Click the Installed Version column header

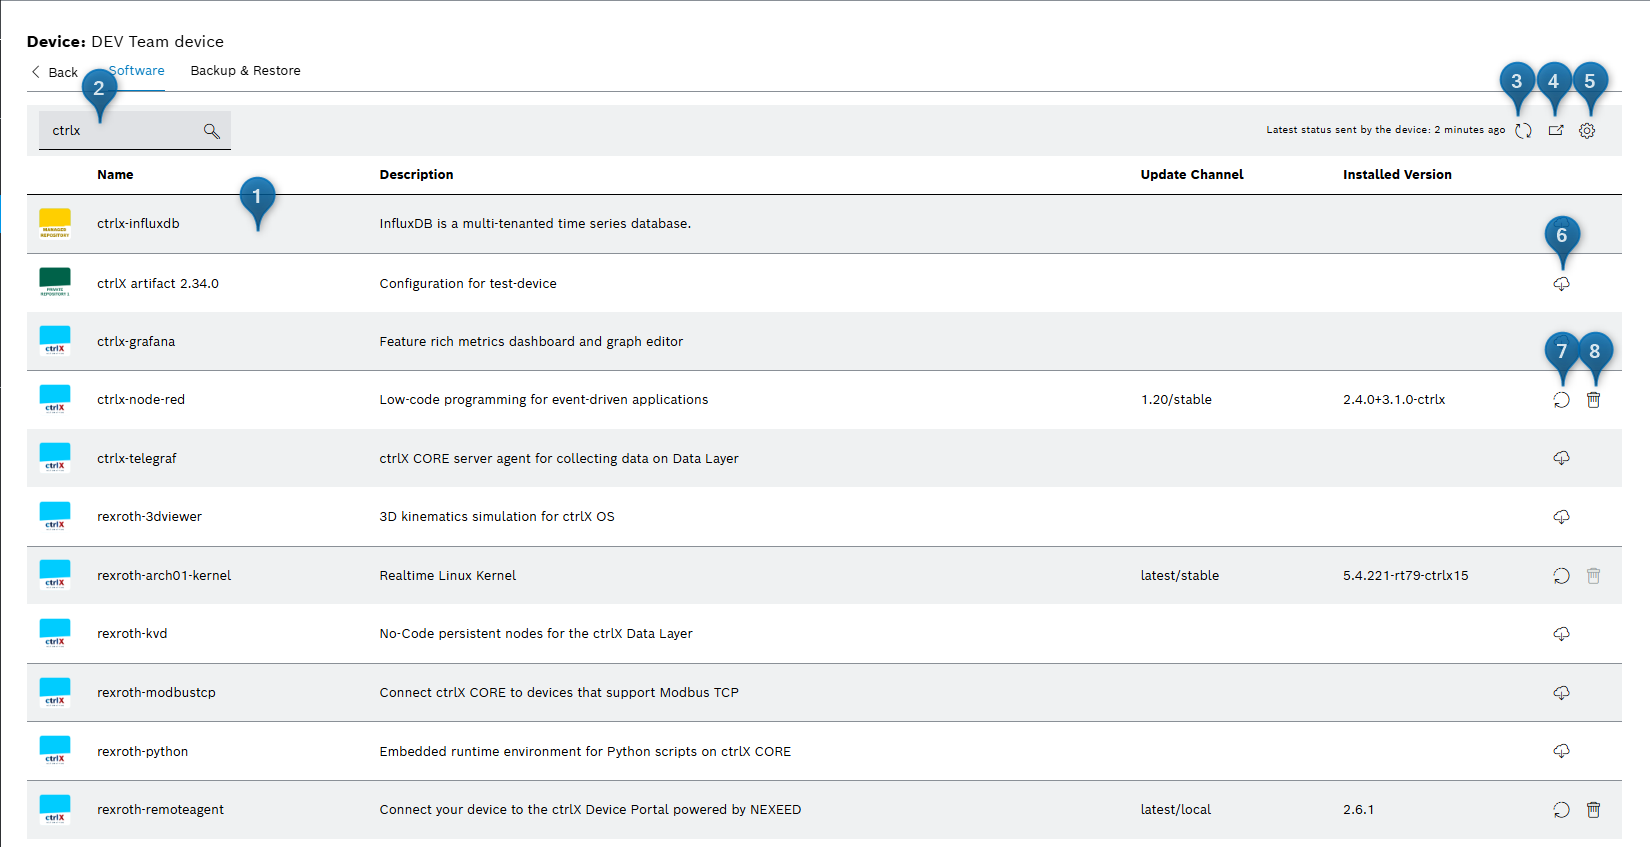pyautogui.click(x=1397, y=175)
